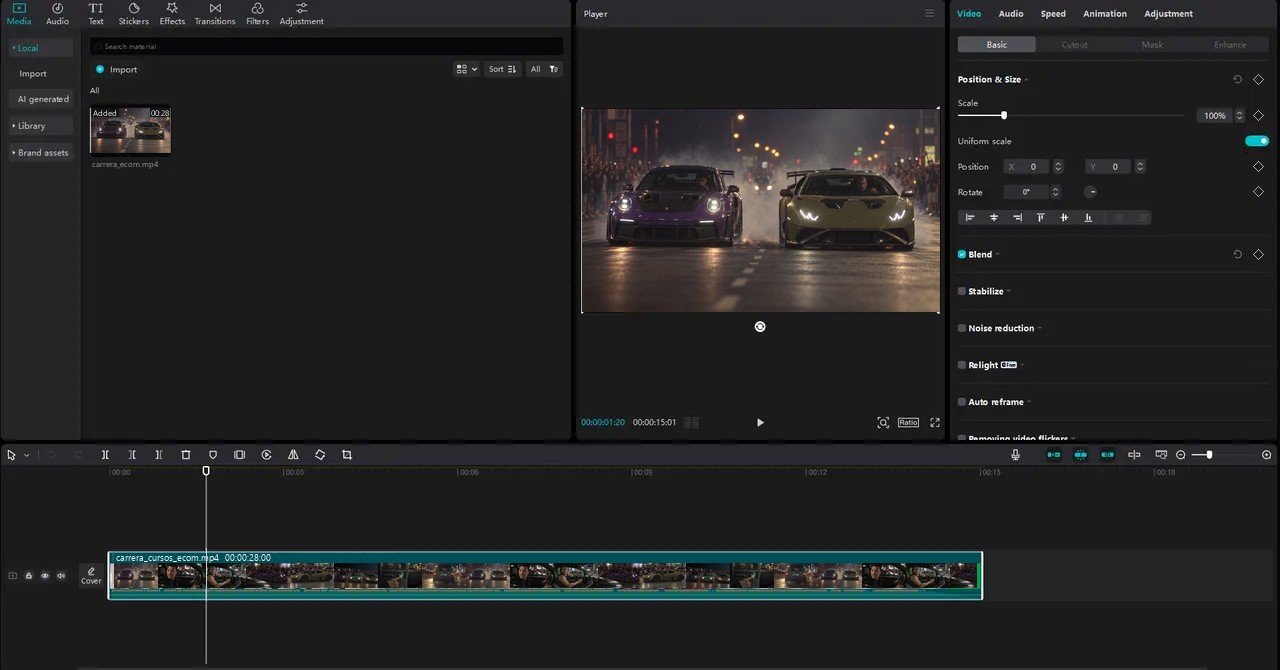
Task: Mute the video track audio
Action: click(61, 576)
